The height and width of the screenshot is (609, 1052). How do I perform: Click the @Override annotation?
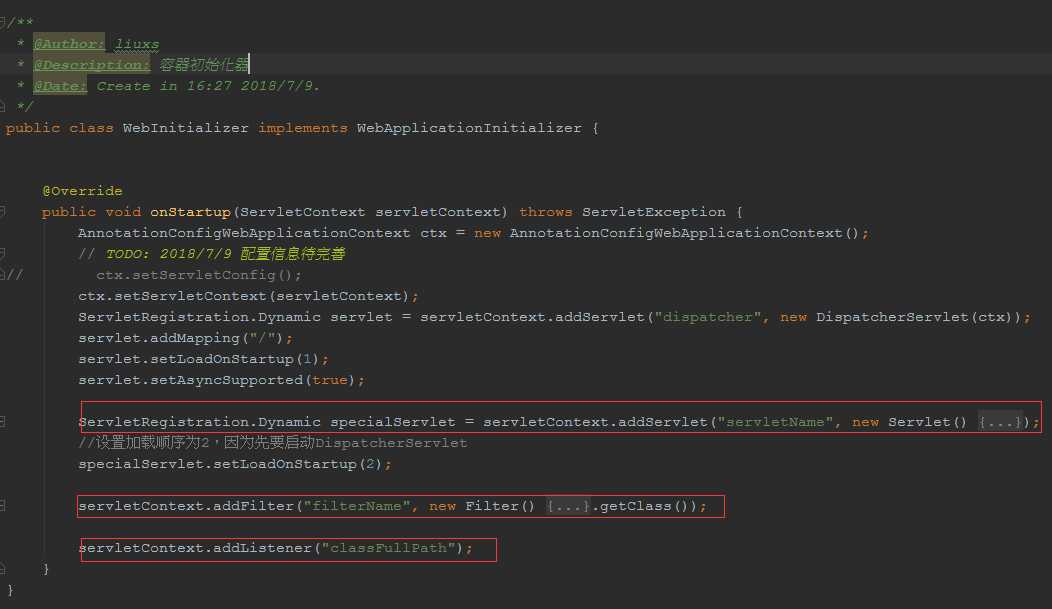(83, 191)
